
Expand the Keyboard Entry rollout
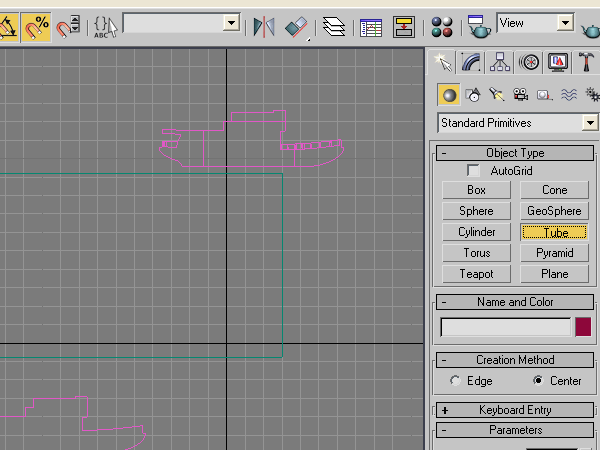pyautogui.click(x=515, y=410)
